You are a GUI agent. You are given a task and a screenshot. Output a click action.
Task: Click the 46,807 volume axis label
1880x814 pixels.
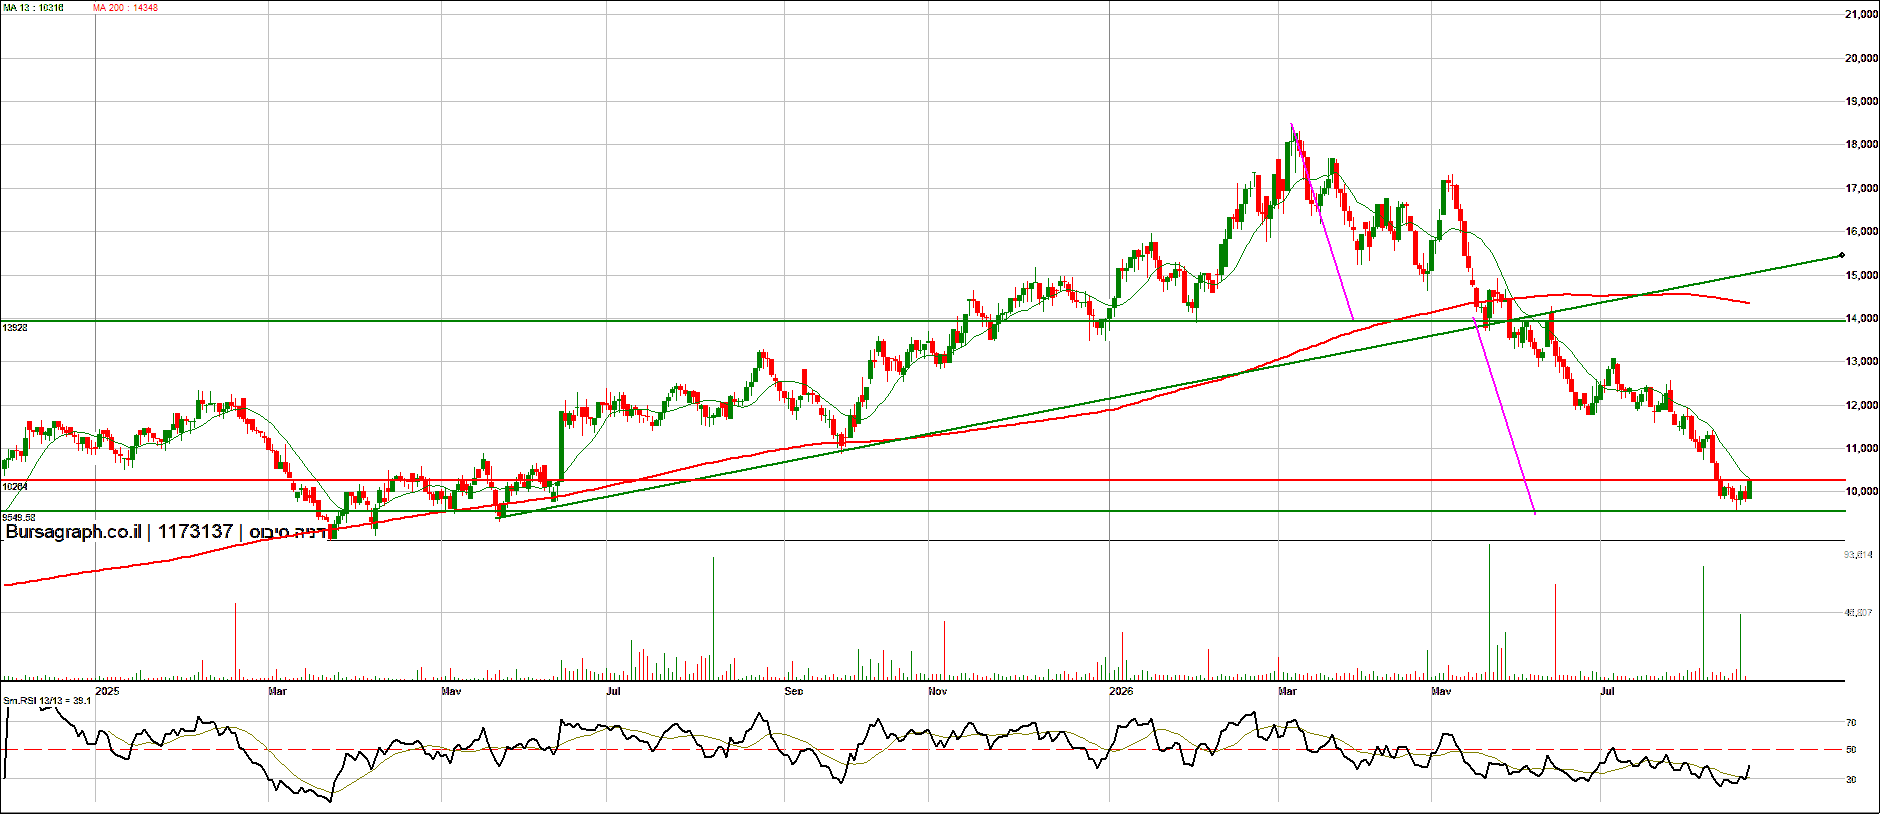1859,612
